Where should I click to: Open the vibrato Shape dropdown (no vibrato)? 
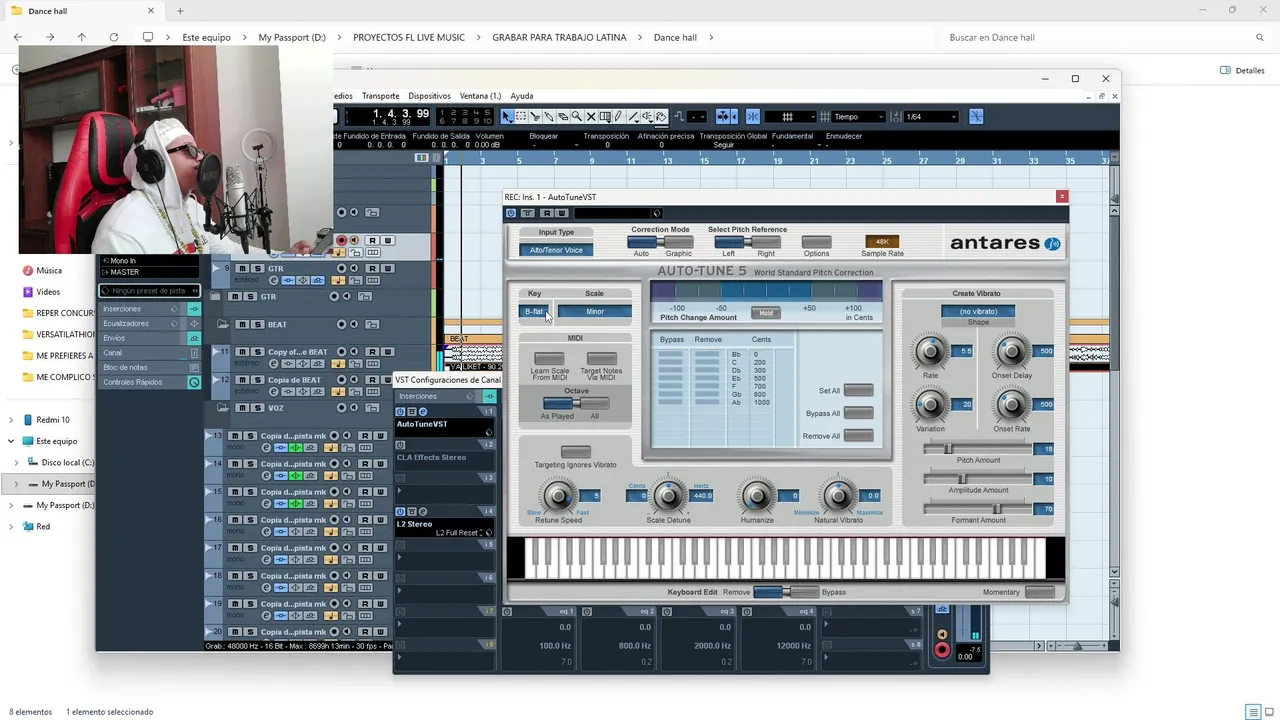[978, 311]
